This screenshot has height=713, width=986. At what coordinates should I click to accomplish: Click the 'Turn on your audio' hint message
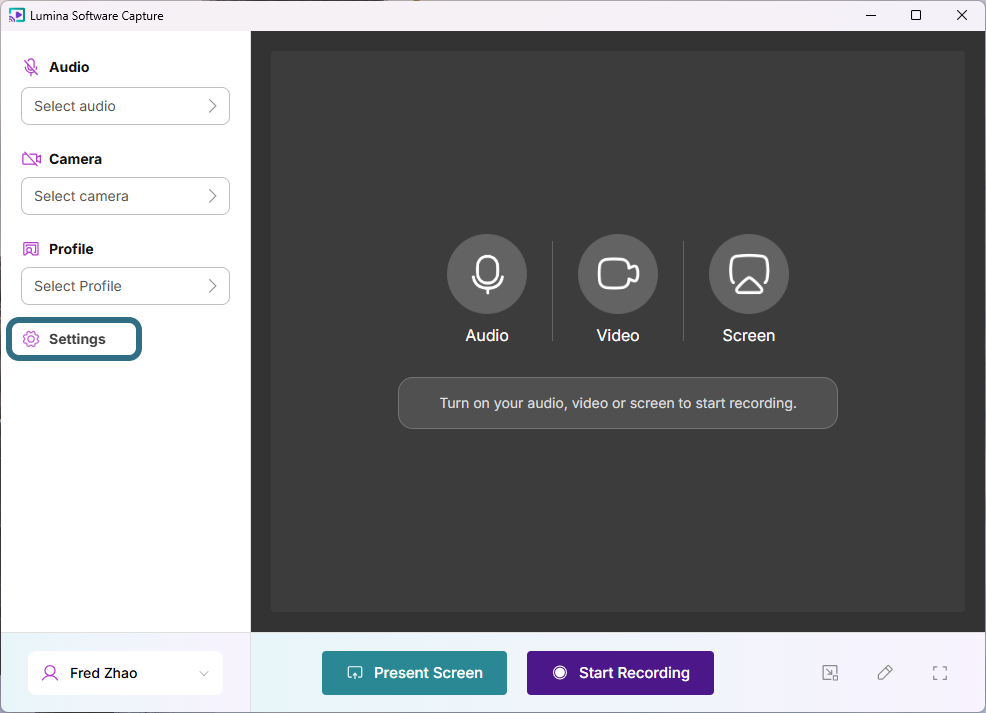click(x=618, y=403)
